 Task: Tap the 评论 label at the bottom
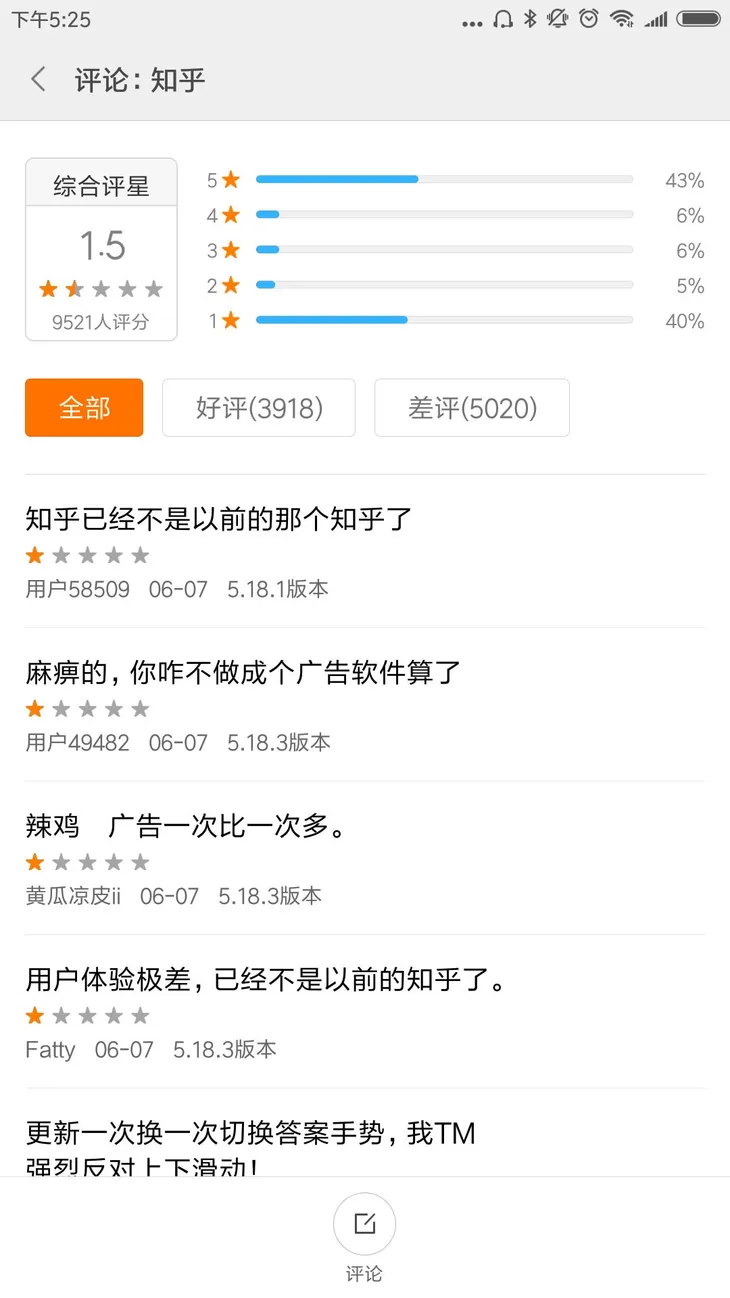click(364, 1274)
